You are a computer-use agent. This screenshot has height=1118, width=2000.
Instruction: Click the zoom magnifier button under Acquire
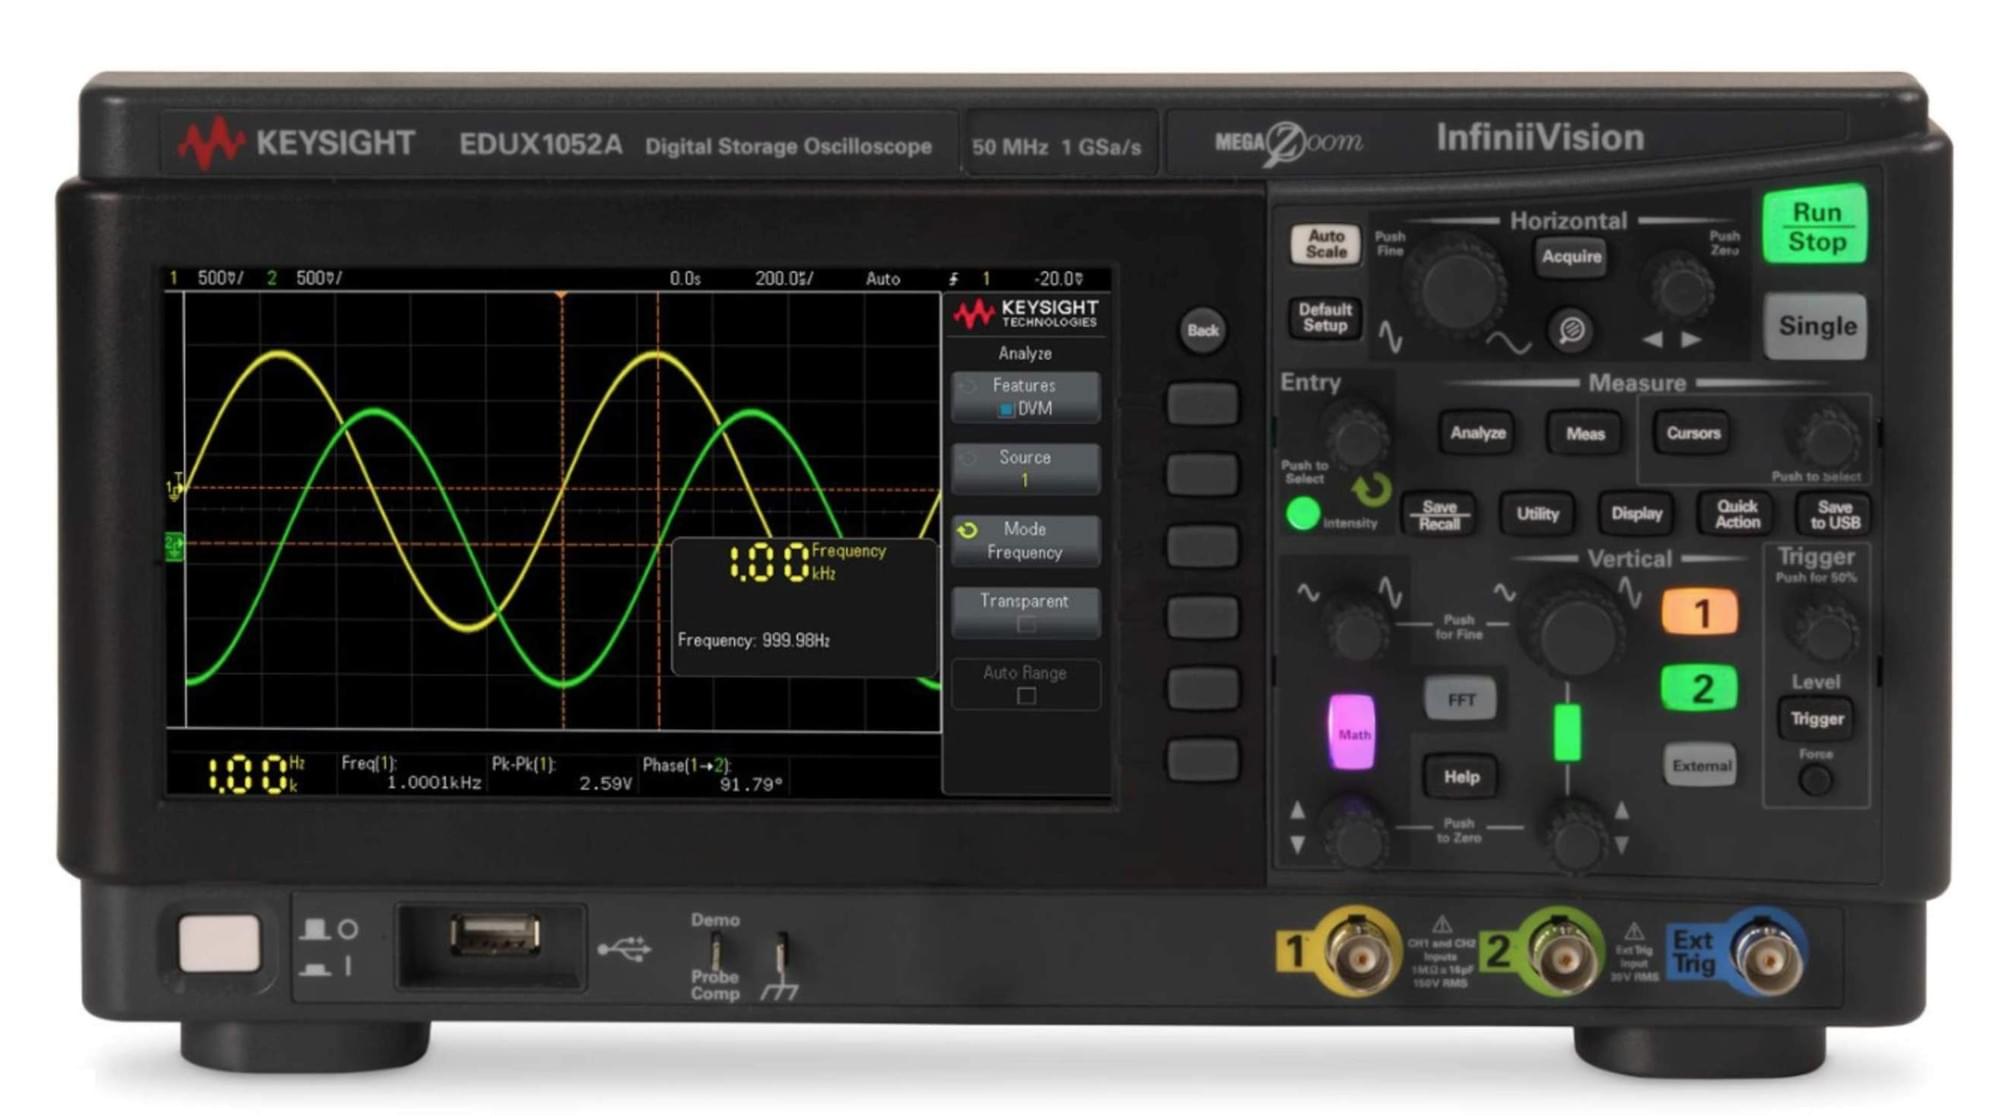click(x=1571, y=329)
